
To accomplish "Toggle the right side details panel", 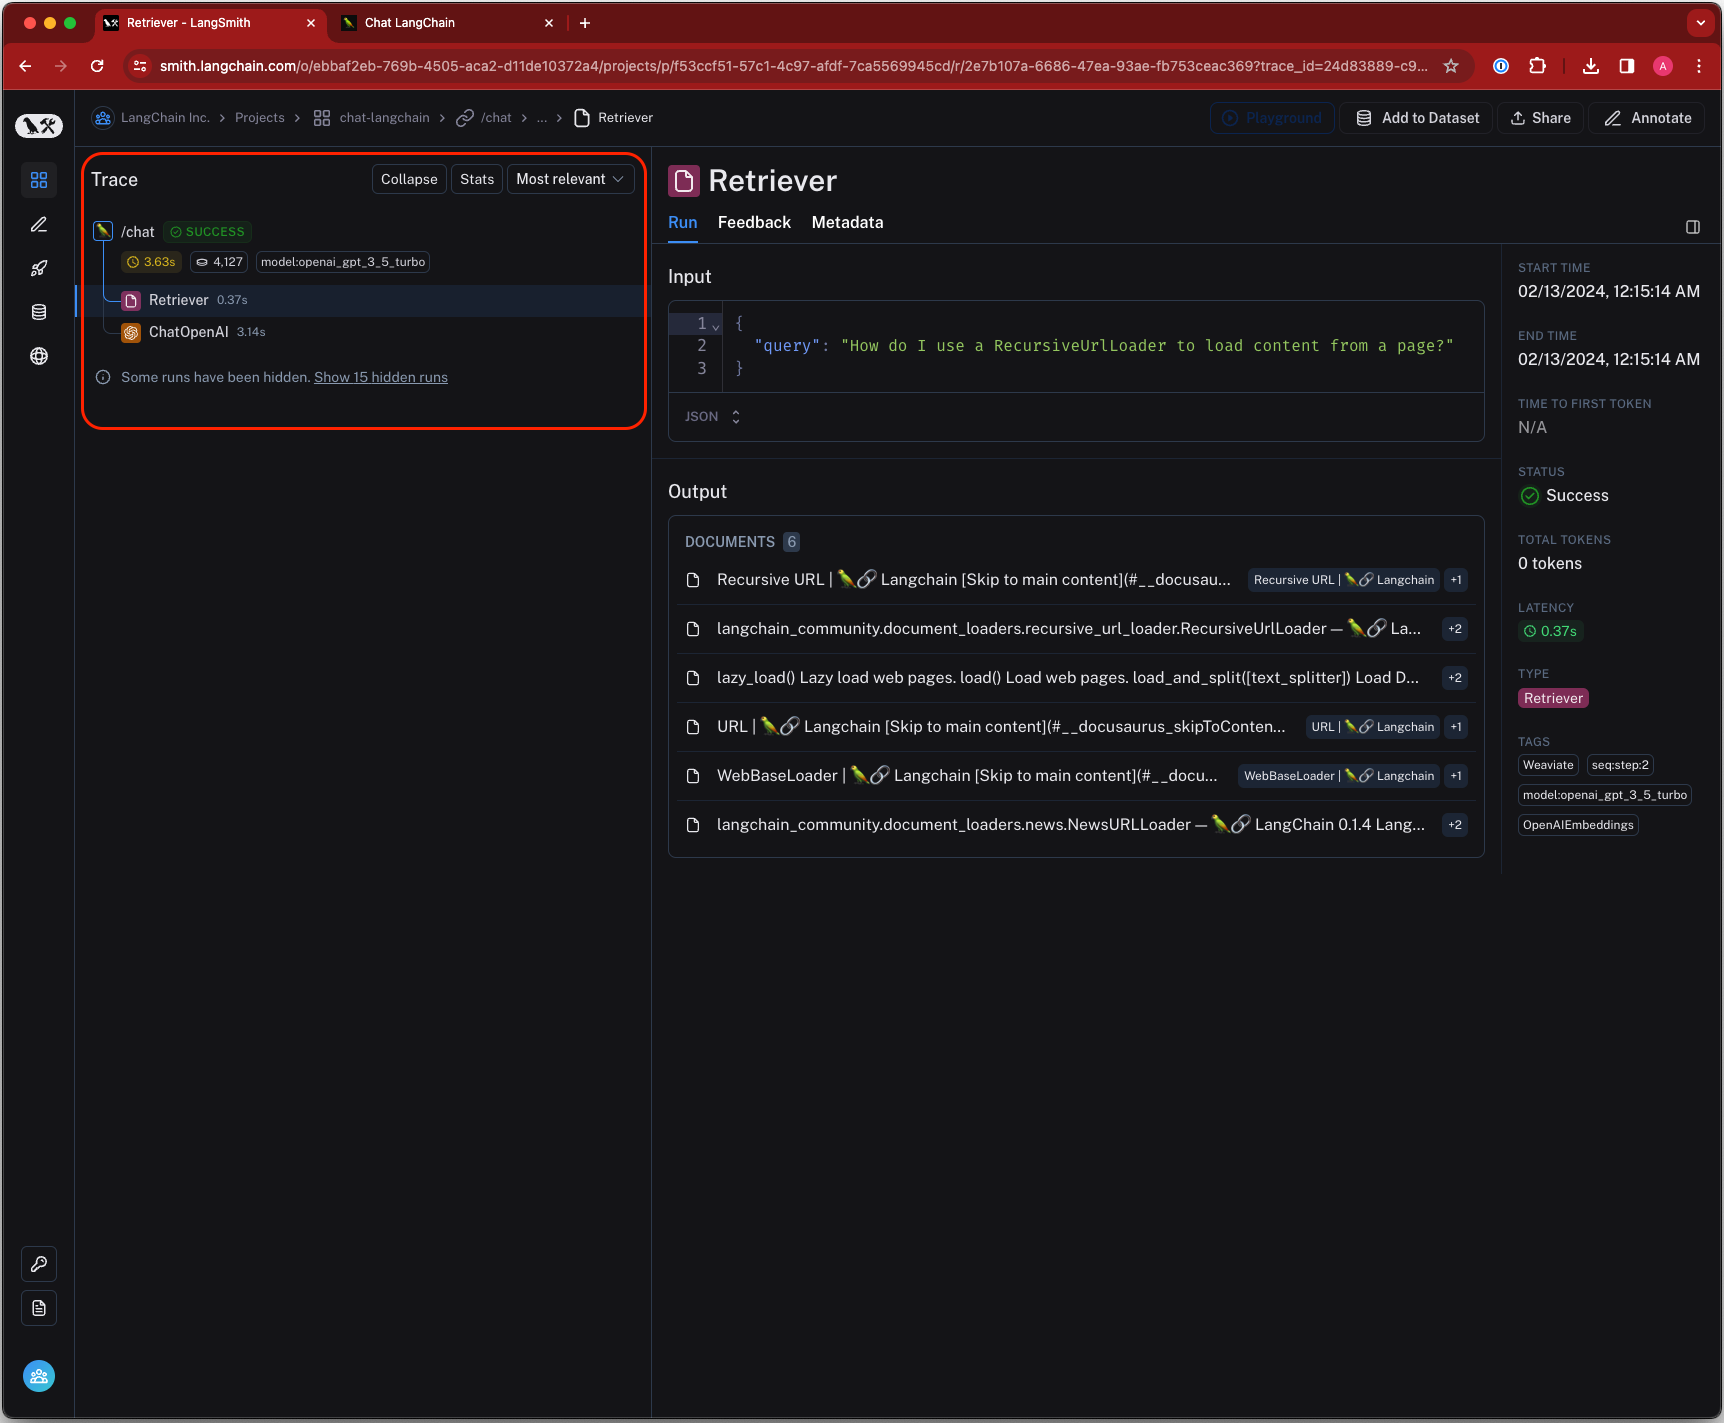I will 1692,227.
